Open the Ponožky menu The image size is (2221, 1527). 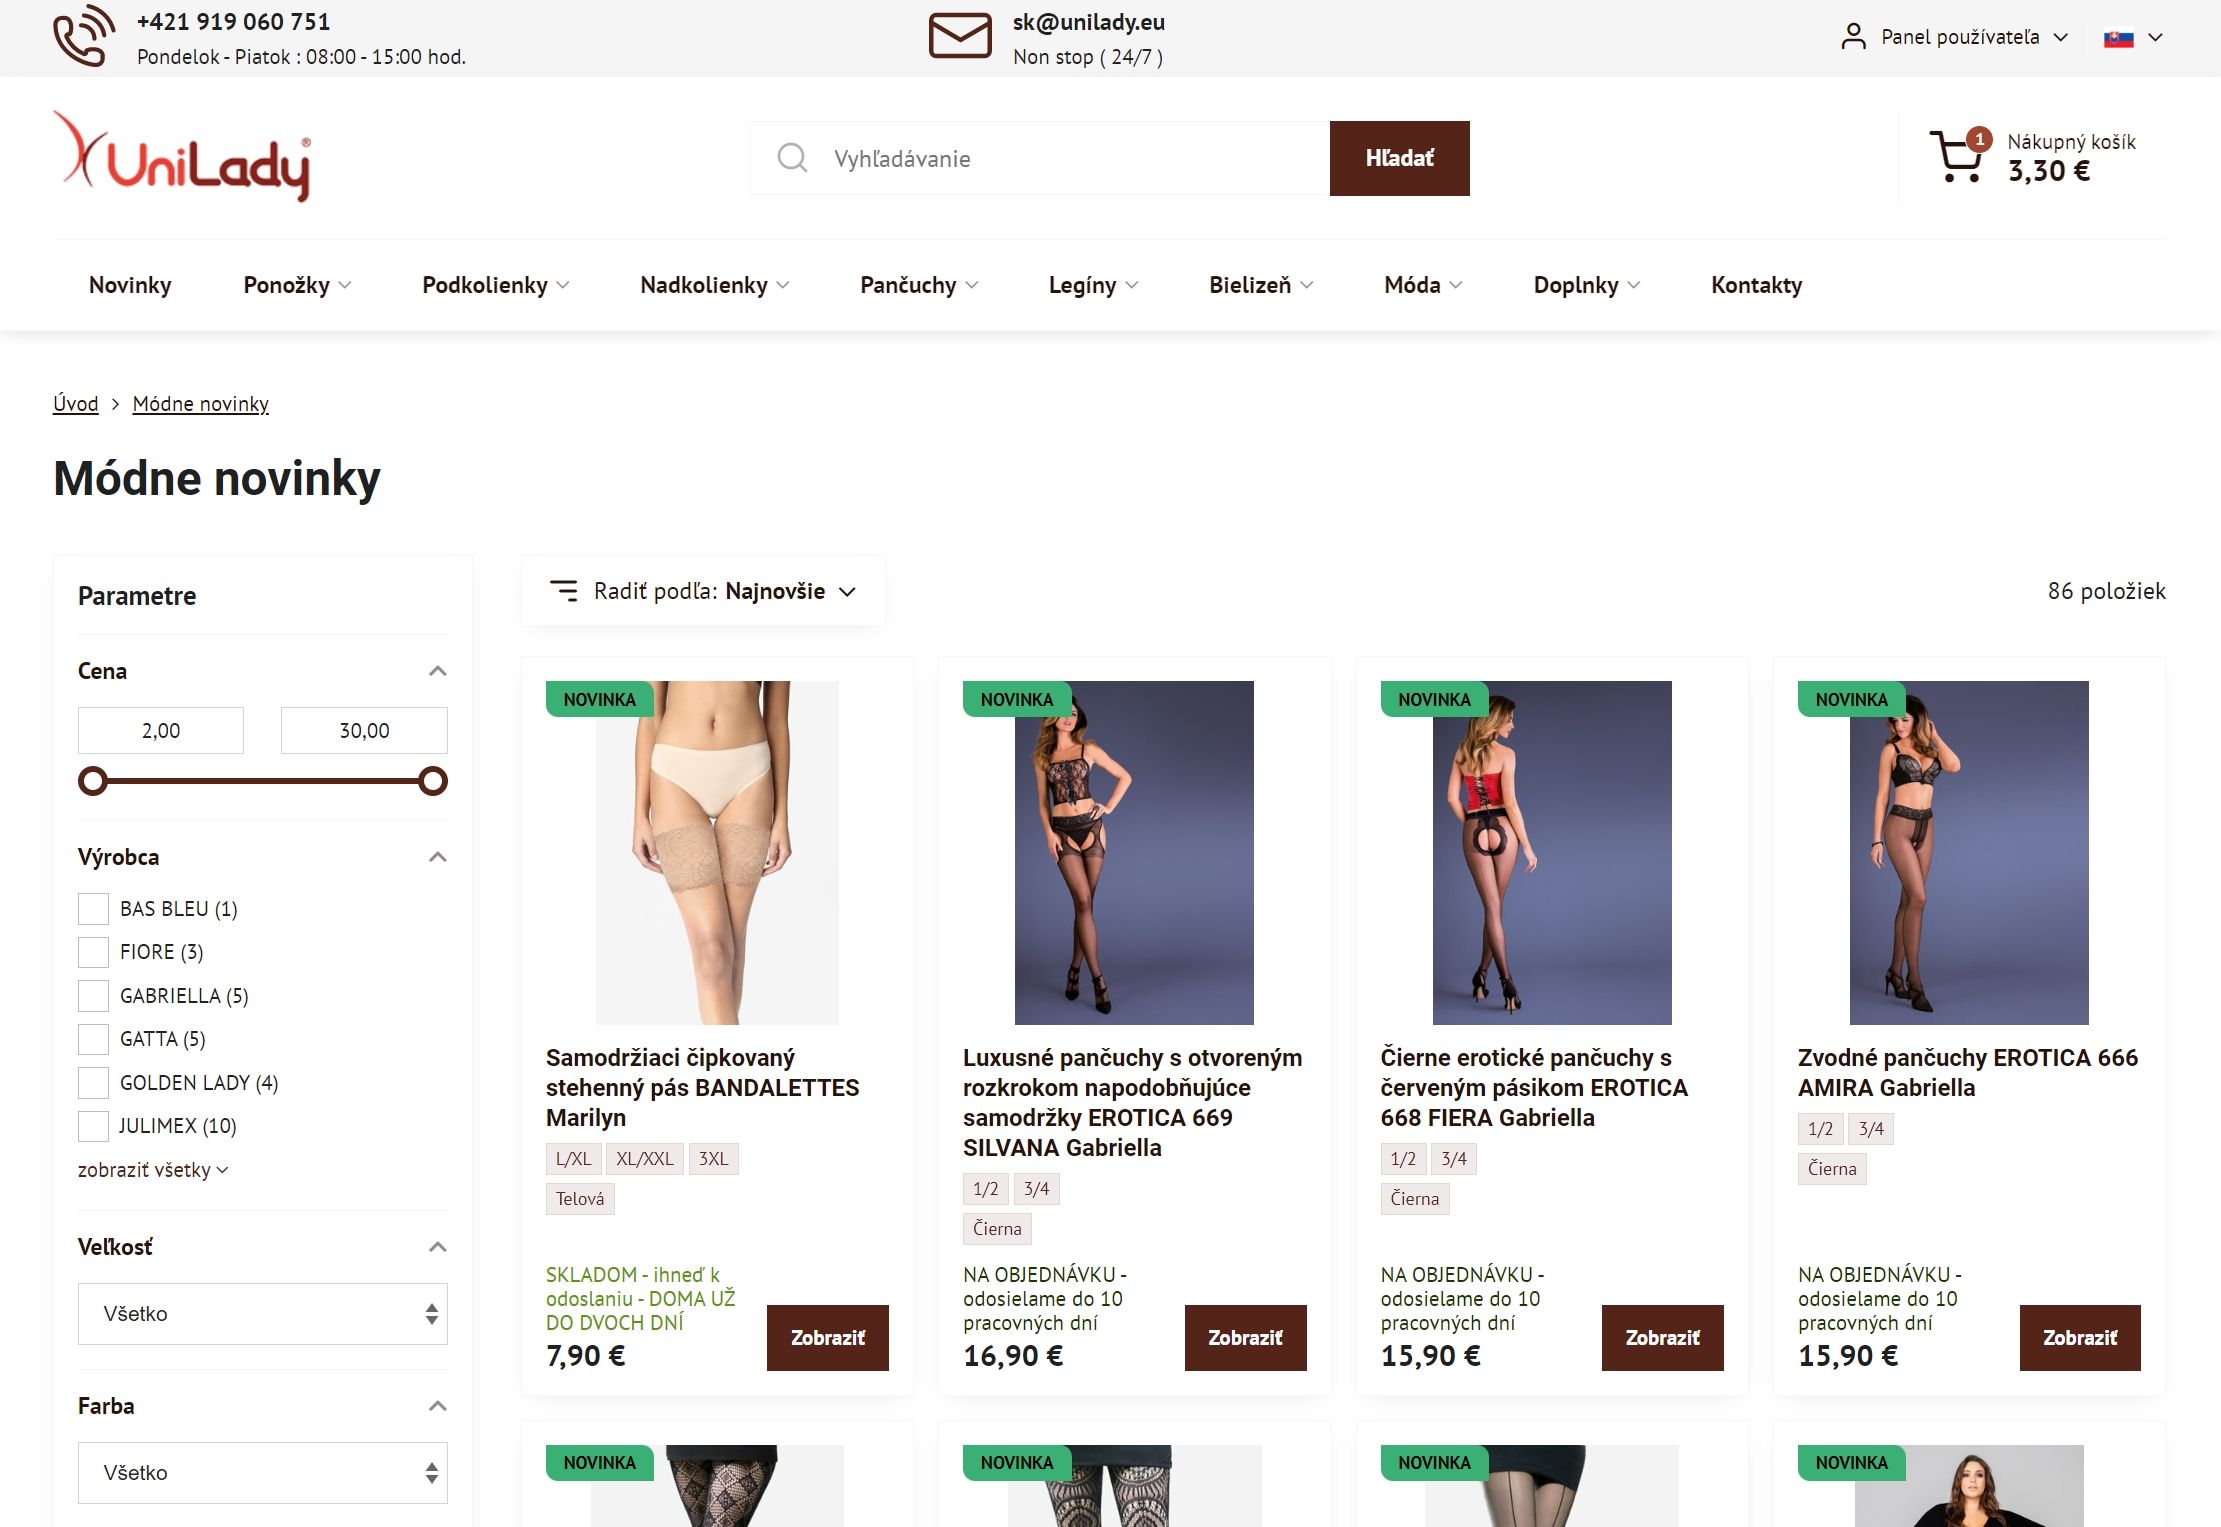(x=297, y=285)
